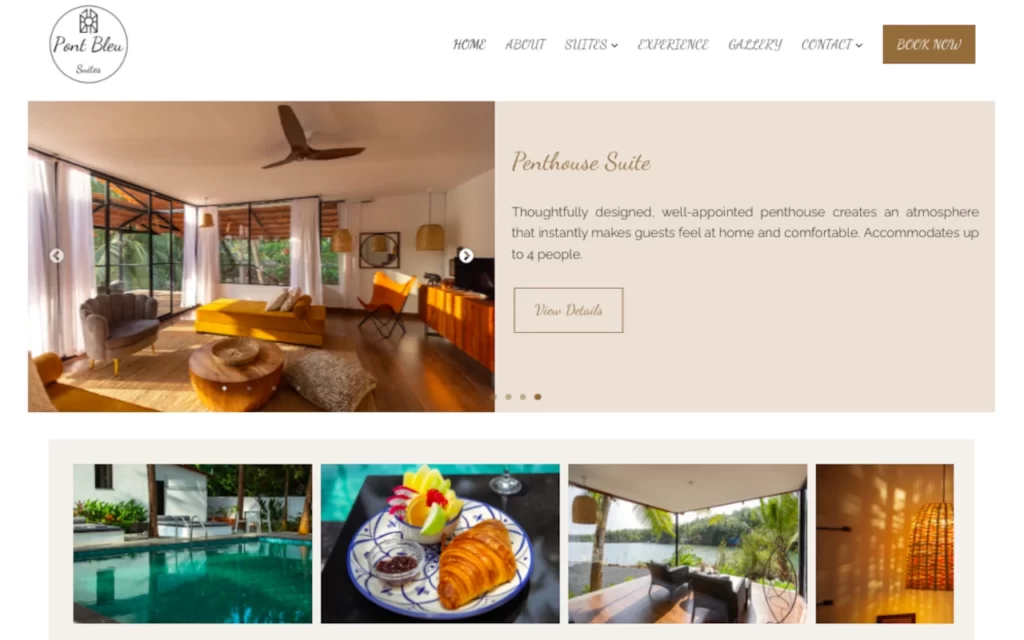Screen dimensions: 1024x640
Task: Click the Pont Bleu Suites logo
Action: pos(88,44)
